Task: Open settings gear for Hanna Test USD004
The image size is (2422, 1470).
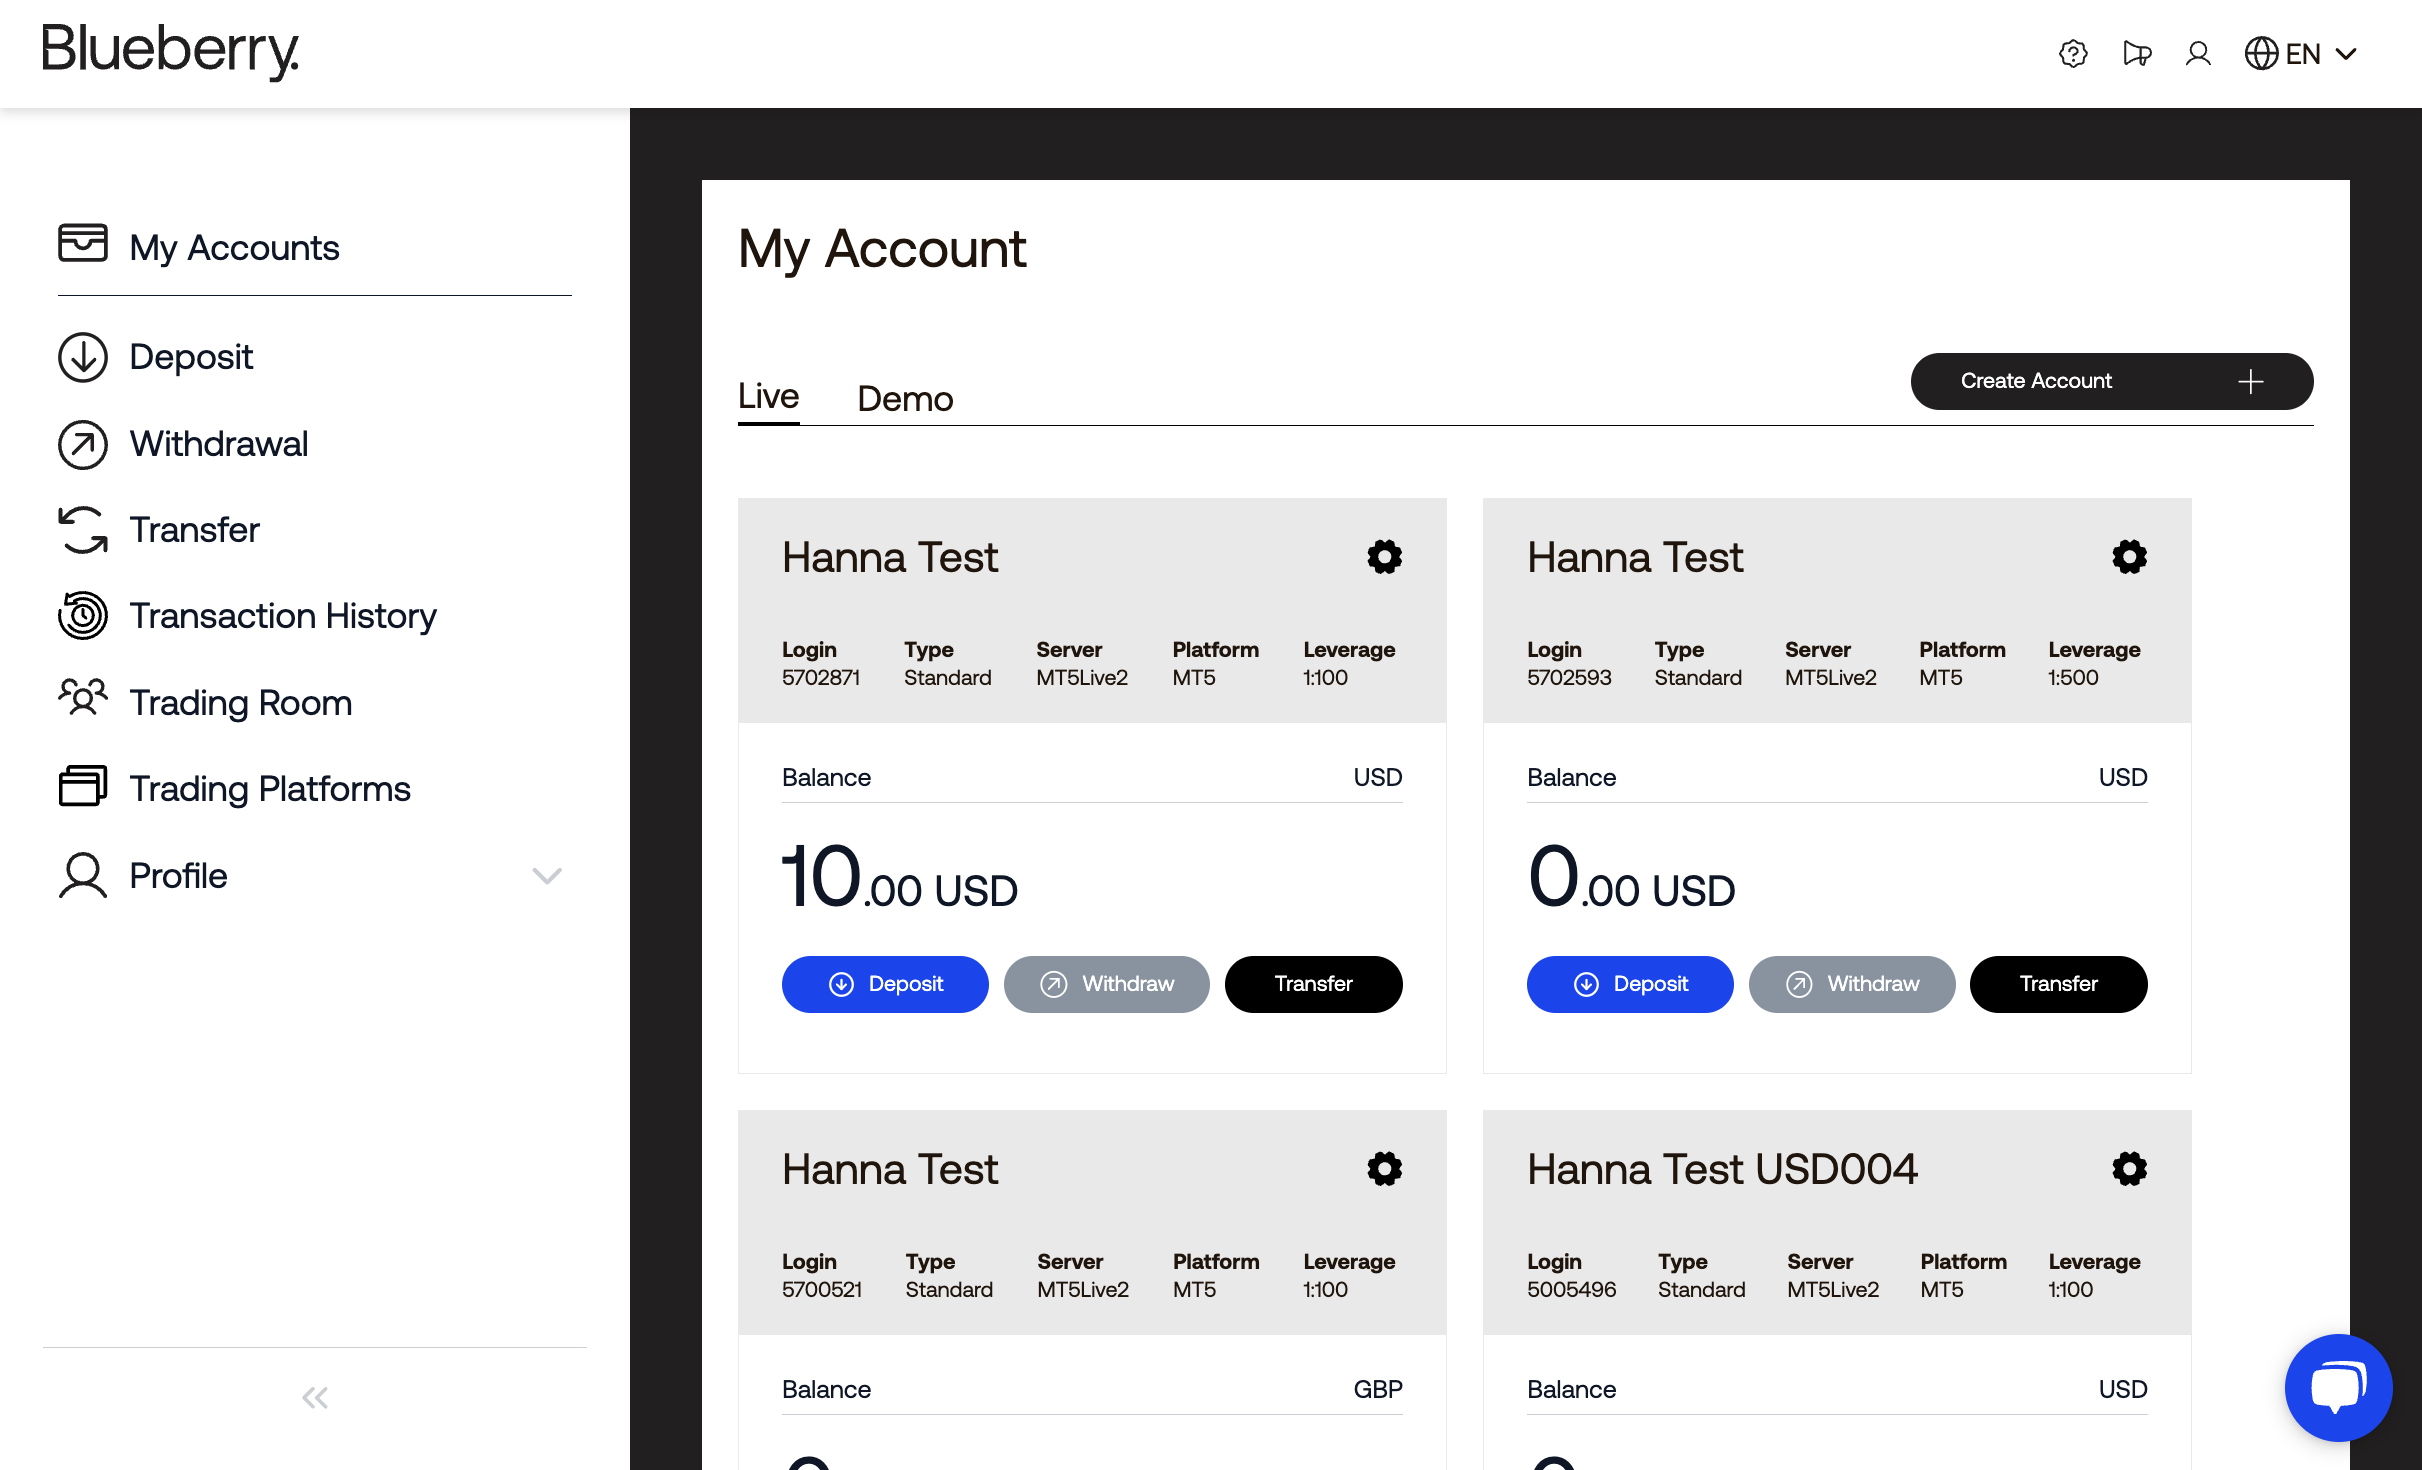Action: [x=2129, y=1168]
